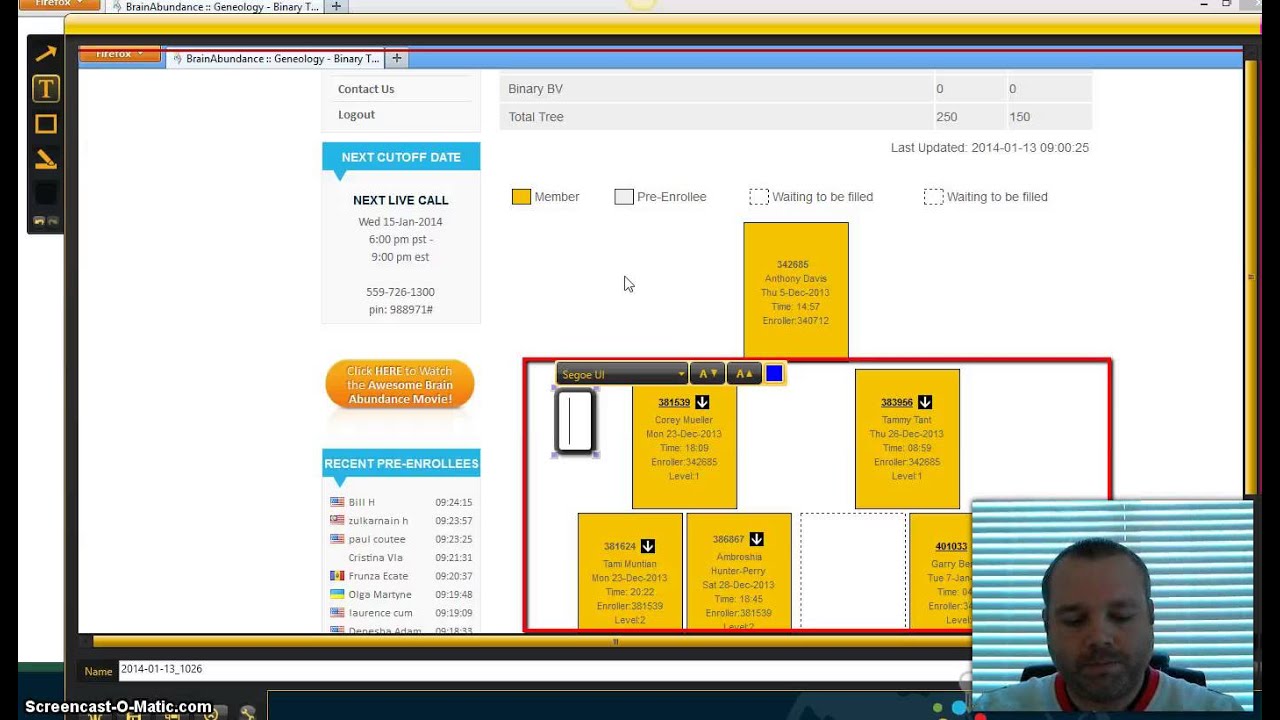Viewport: 1280px width, 720px height.
Task: Open the inner Firefox menu button
Action: (x=120, y=54)
